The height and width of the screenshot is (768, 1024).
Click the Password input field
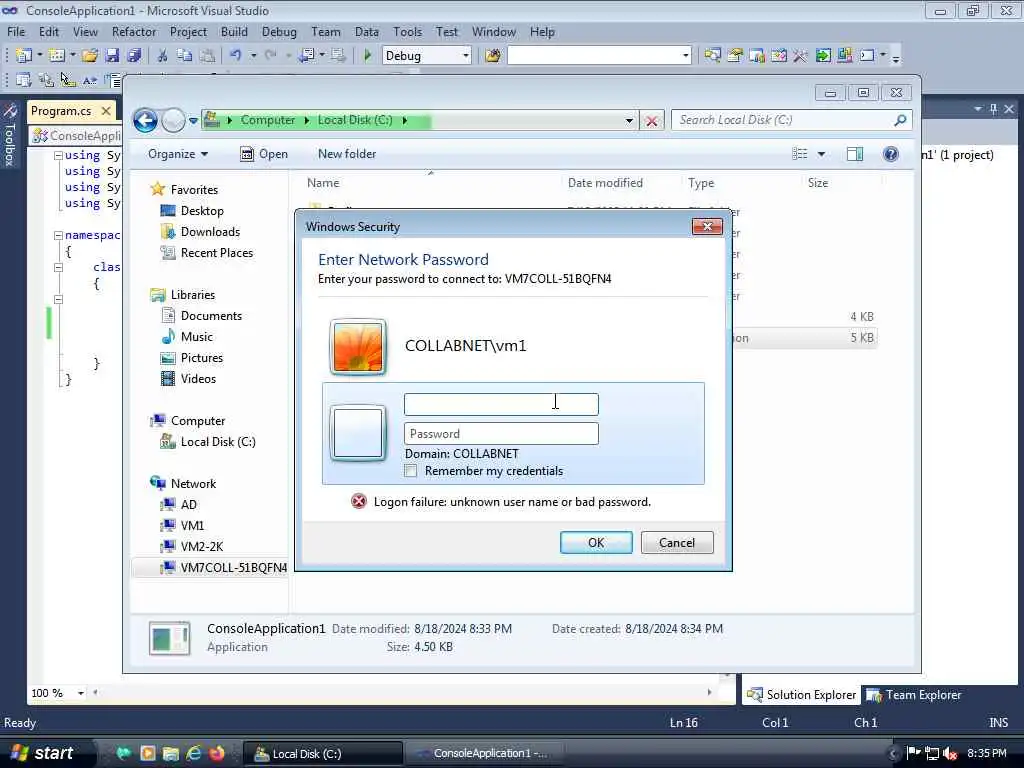tap(502, 434)
